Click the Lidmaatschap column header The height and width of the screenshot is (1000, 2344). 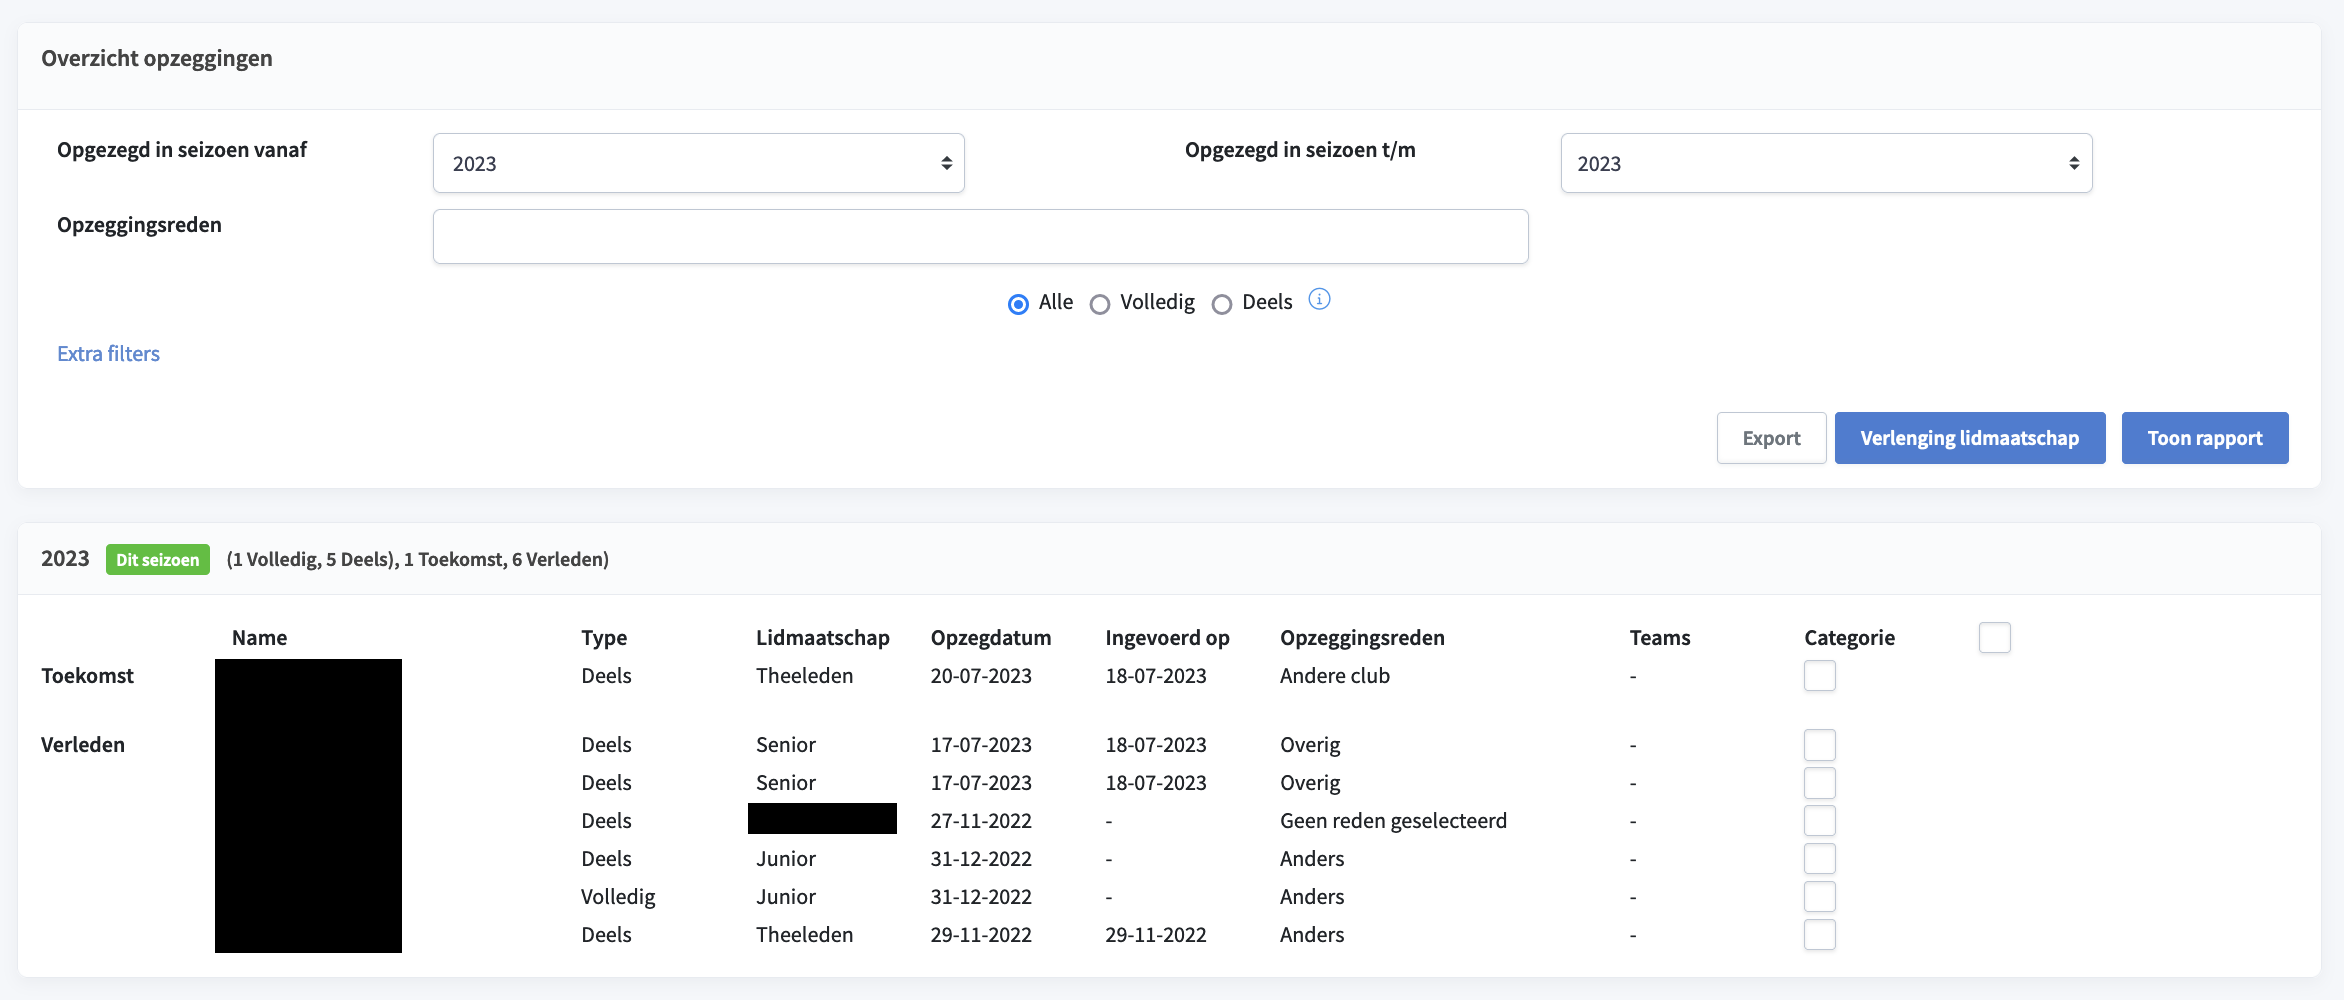point(822,638)
